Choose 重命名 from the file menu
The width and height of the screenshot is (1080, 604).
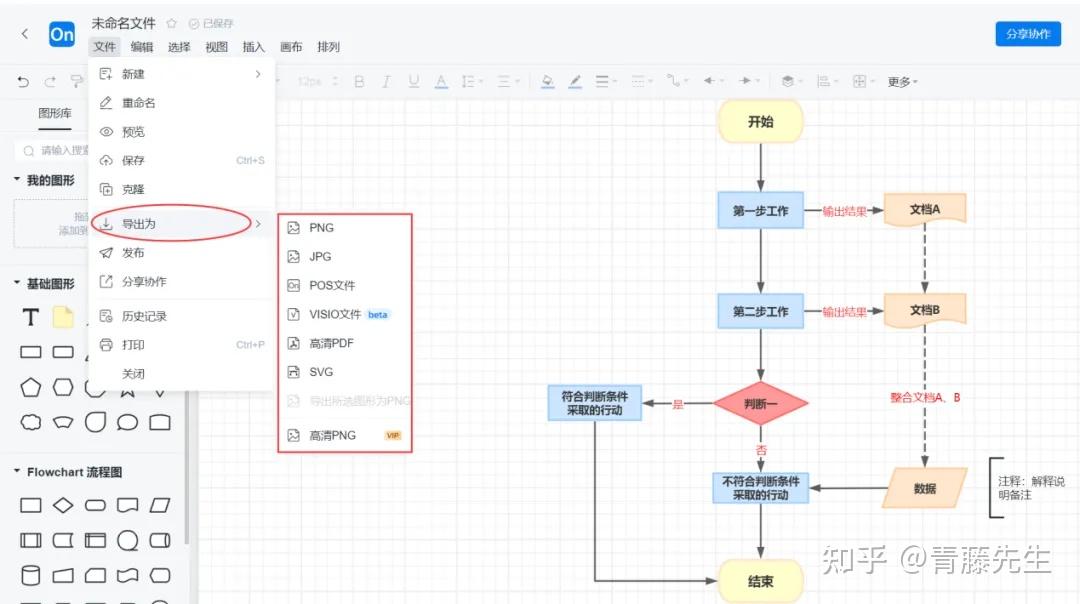pyautogui.click(x=182, y=103)
